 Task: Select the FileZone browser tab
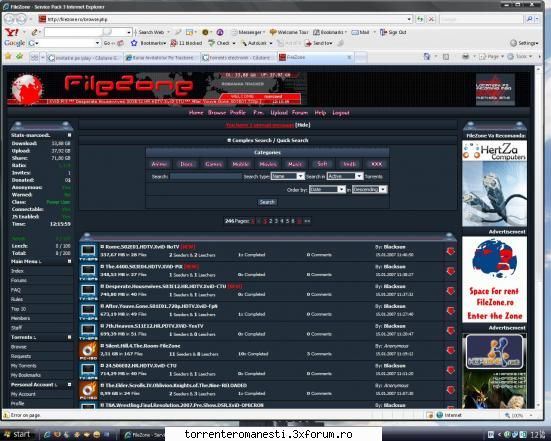(315, 57)
